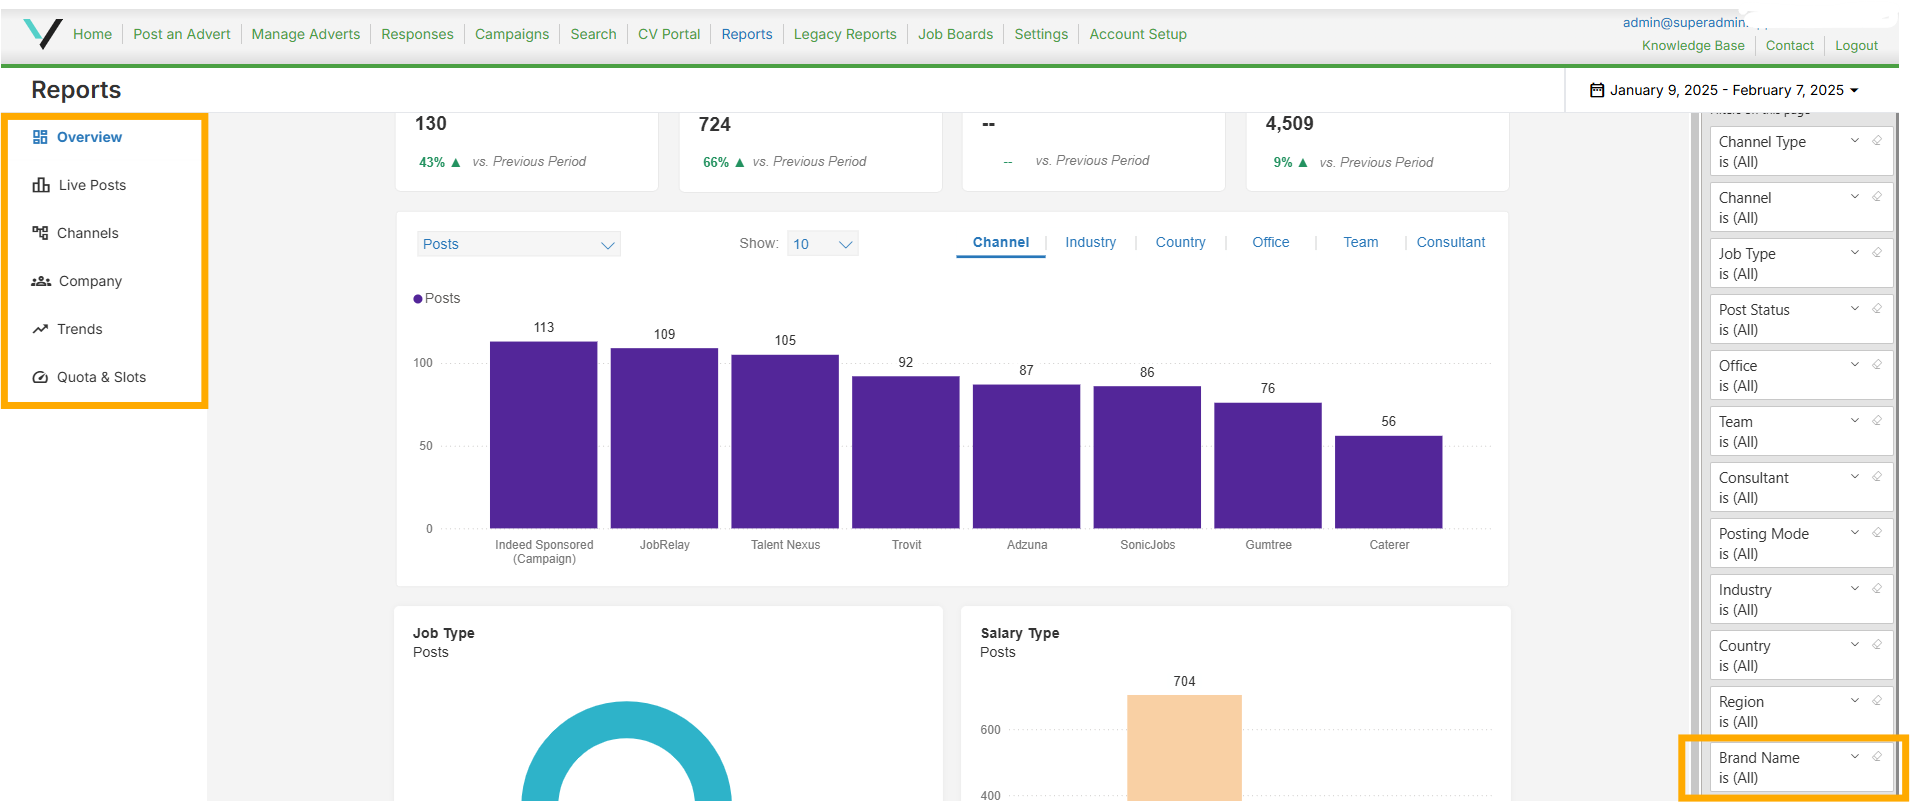Click the green V logo icon

click(x=43, y=34)
